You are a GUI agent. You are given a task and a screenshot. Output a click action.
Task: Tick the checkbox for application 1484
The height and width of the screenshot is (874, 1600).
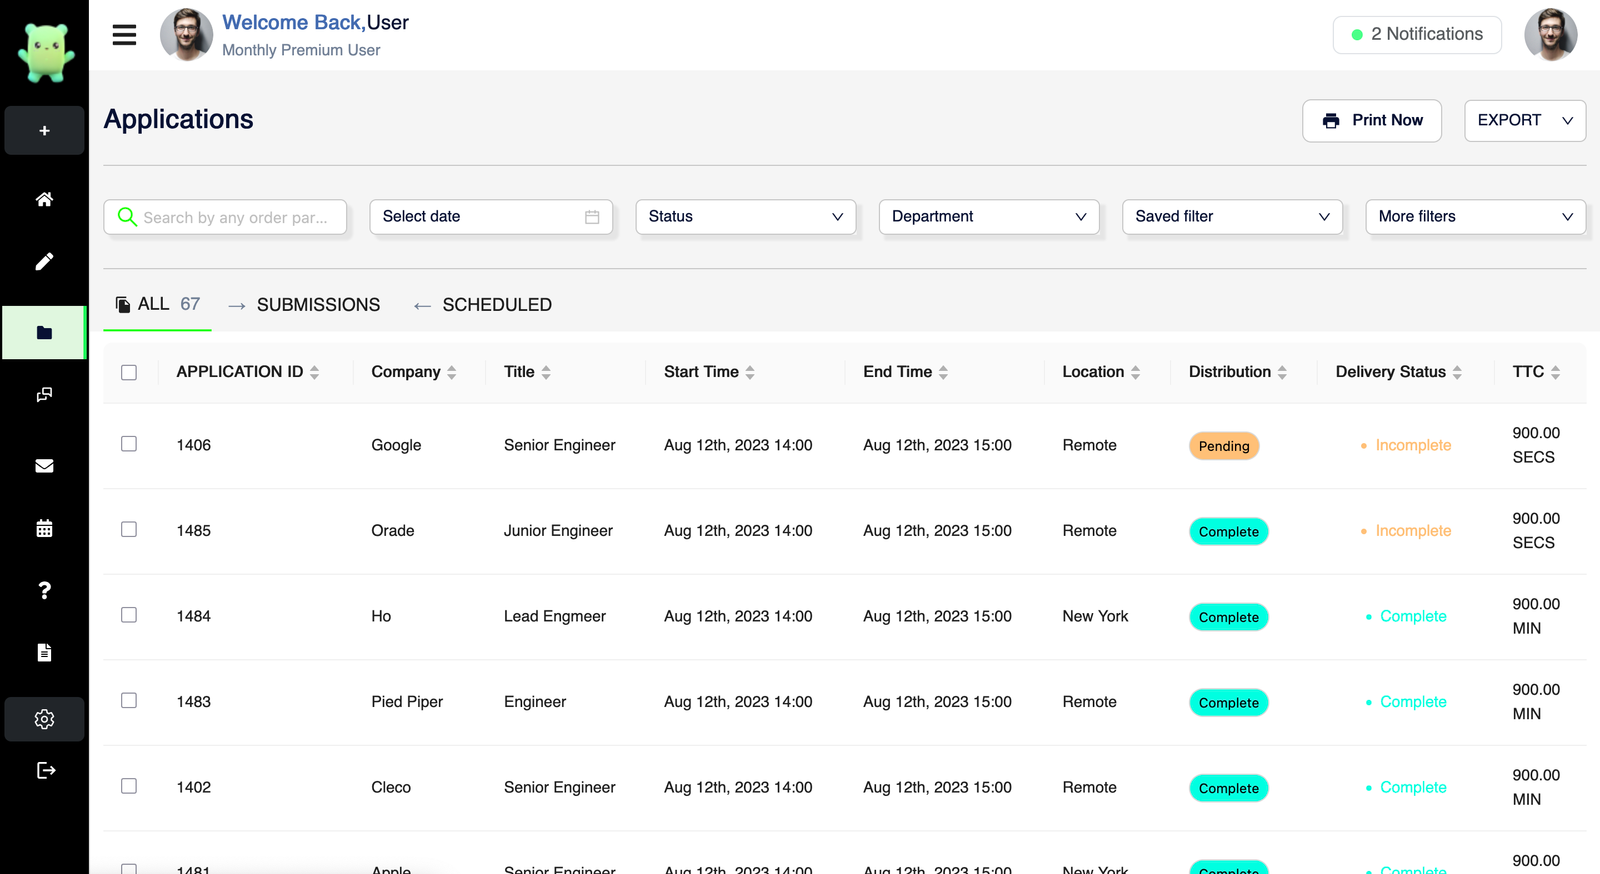[129, 615]
